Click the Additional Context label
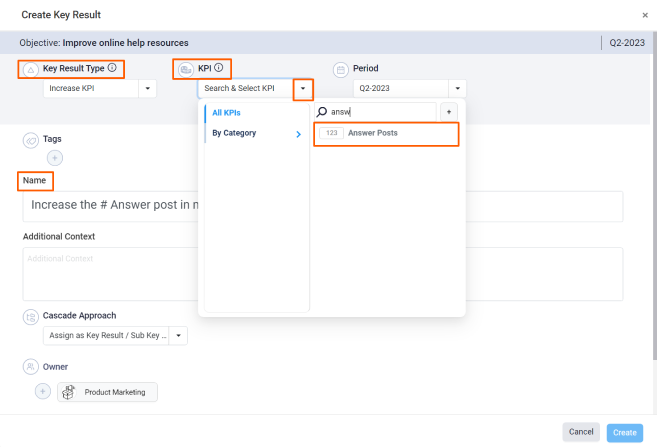Viewport: 657px width, 447px height. [x=59, y=236]
